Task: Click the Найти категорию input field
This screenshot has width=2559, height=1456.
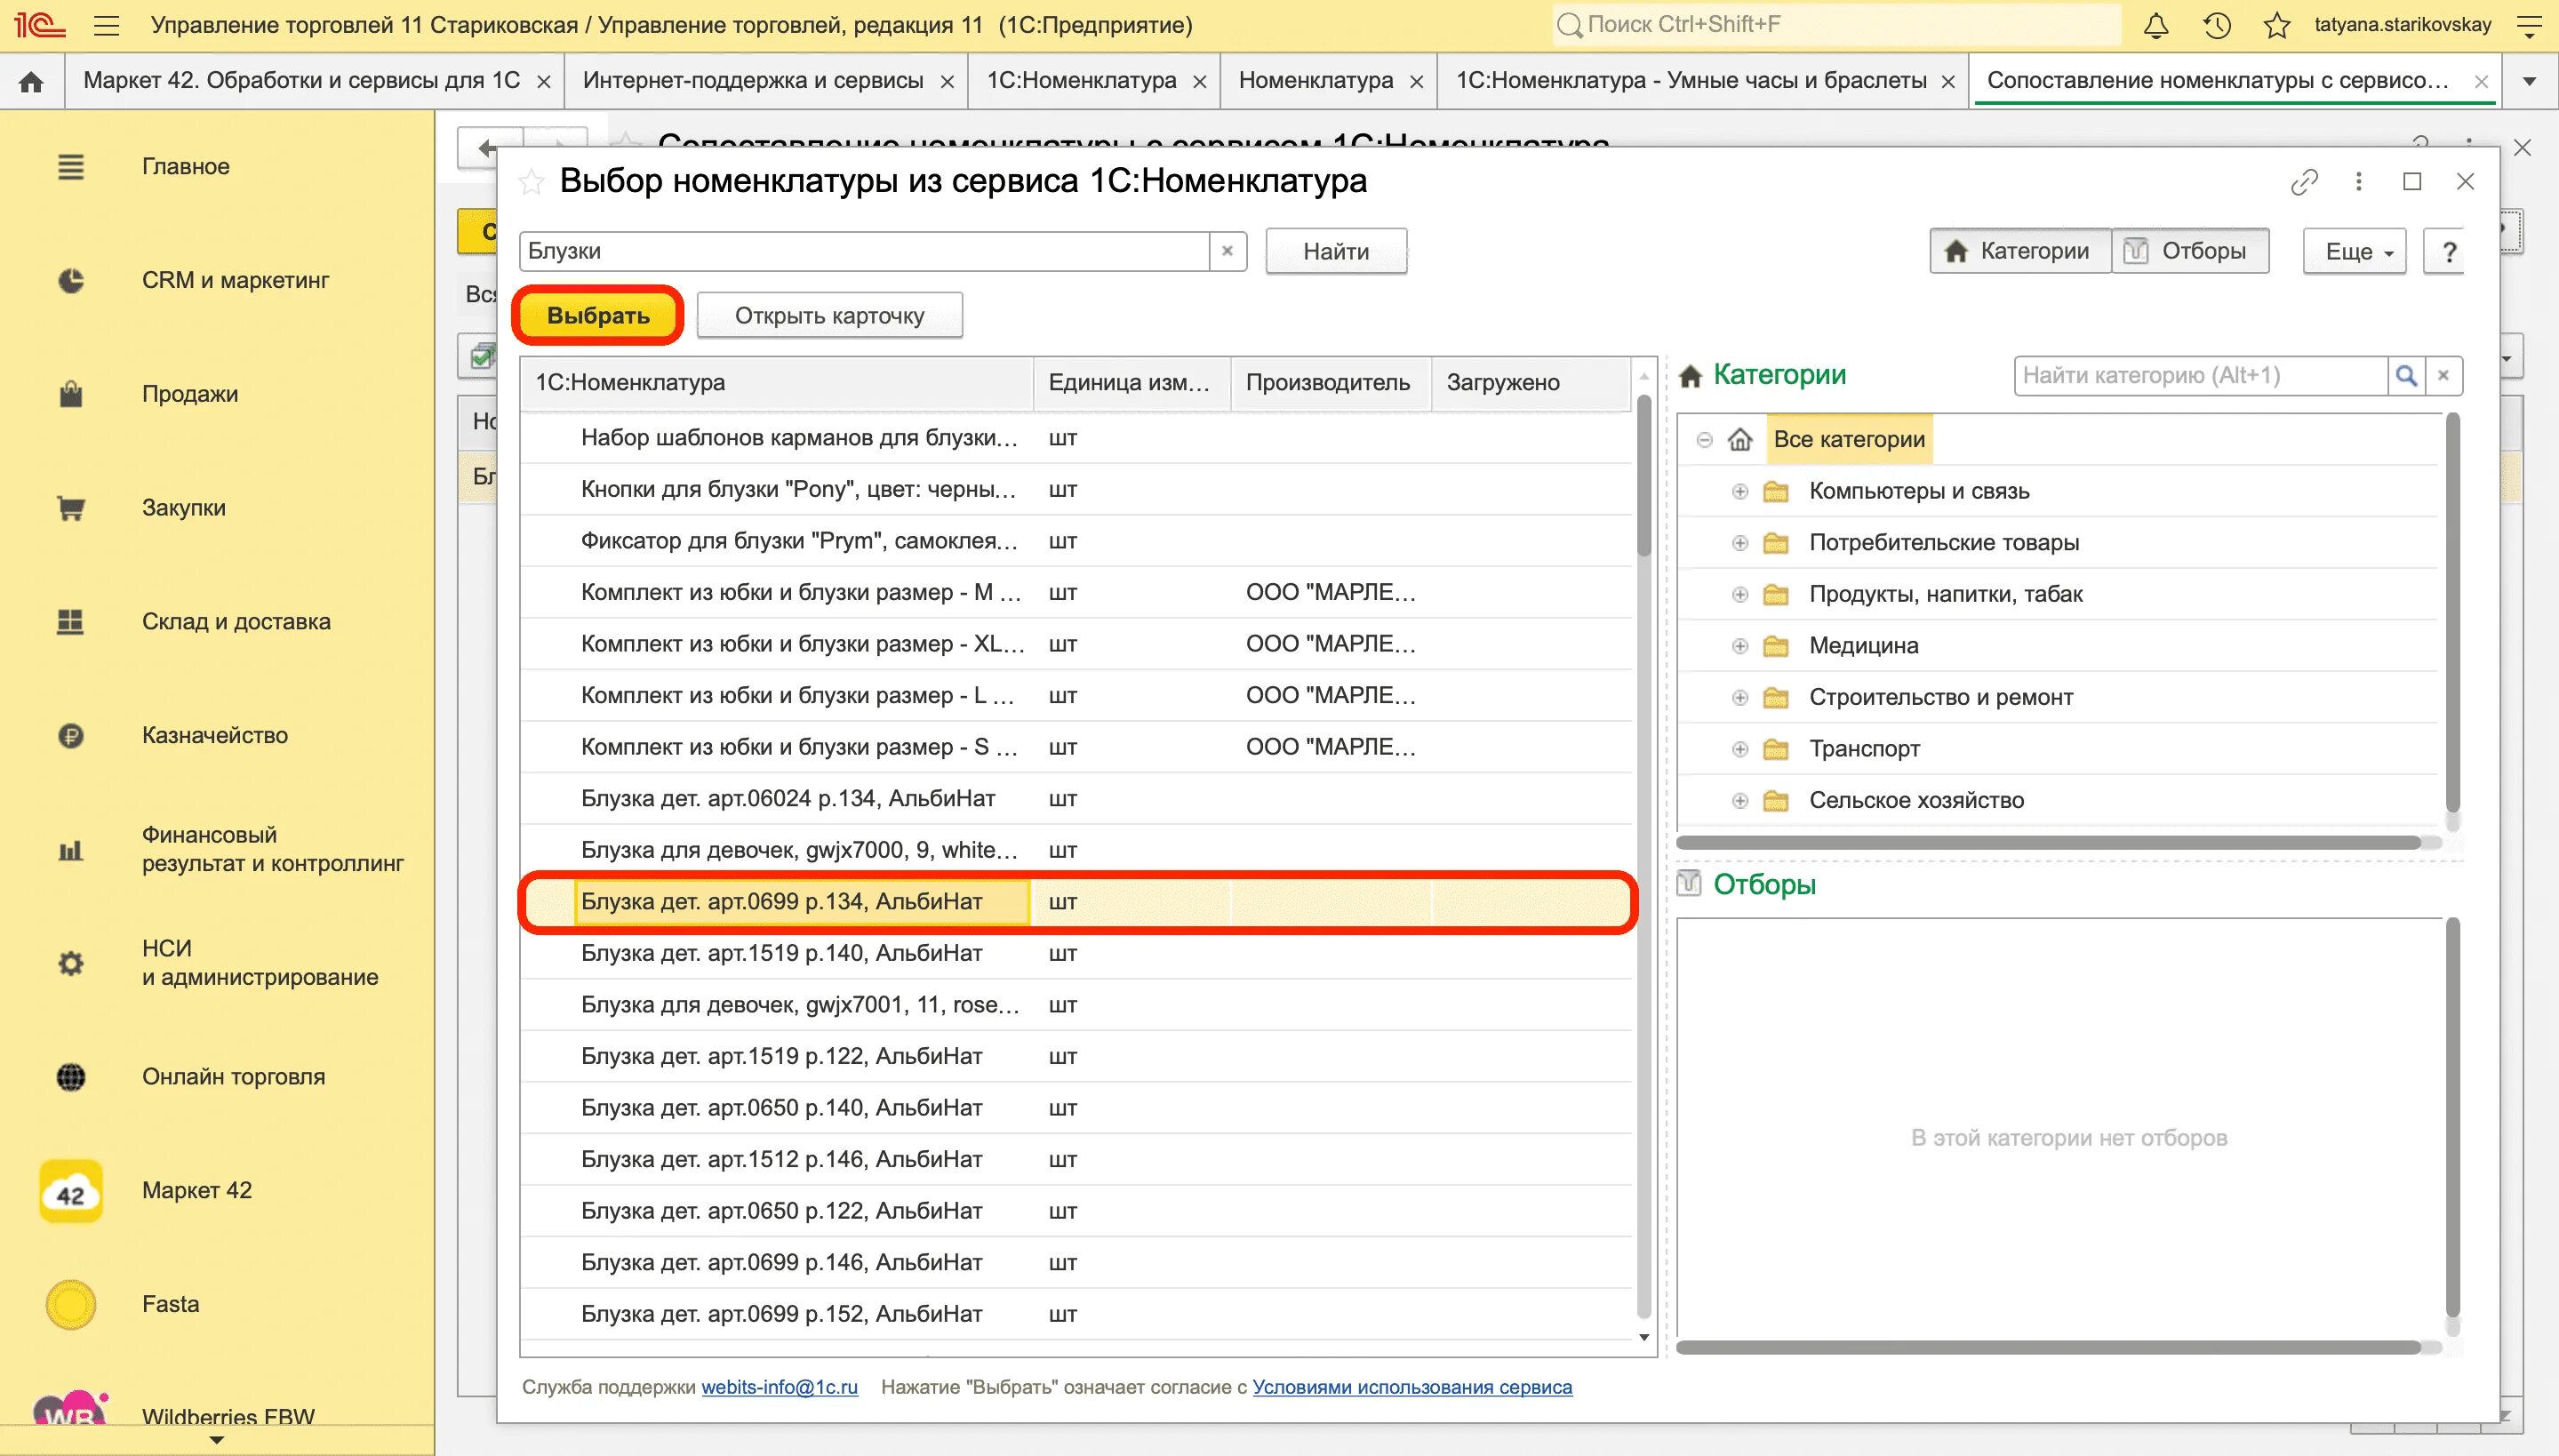Action: [2200, 376]
